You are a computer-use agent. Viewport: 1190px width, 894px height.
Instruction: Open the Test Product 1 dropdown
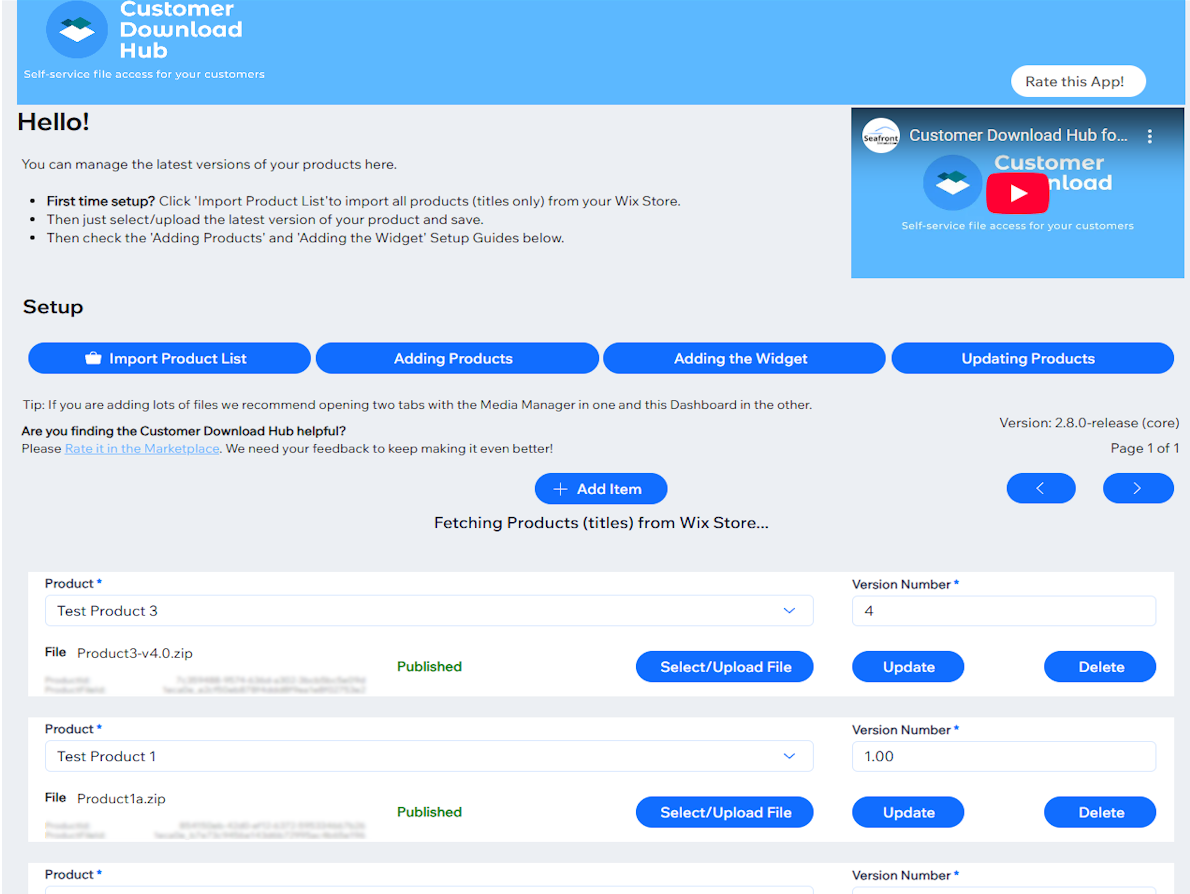(x=789, y=756)
